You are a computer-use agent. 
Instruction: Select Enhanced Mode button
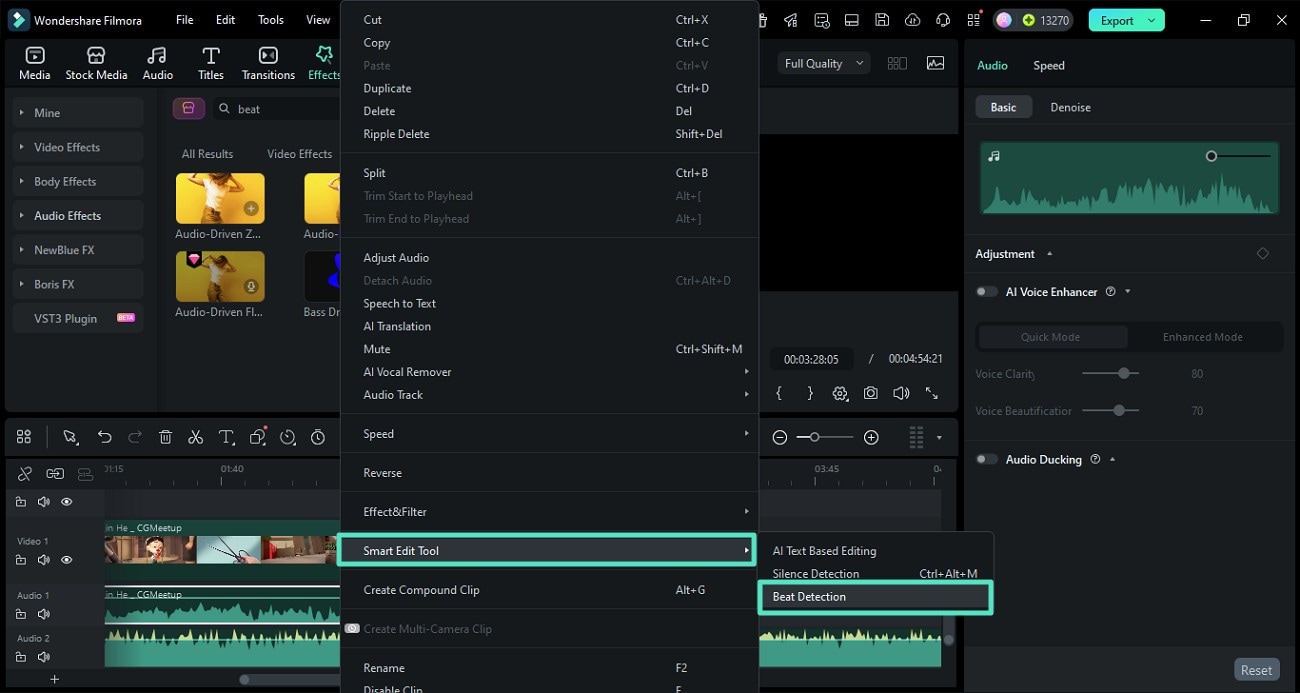click(x=1202, y=337)
